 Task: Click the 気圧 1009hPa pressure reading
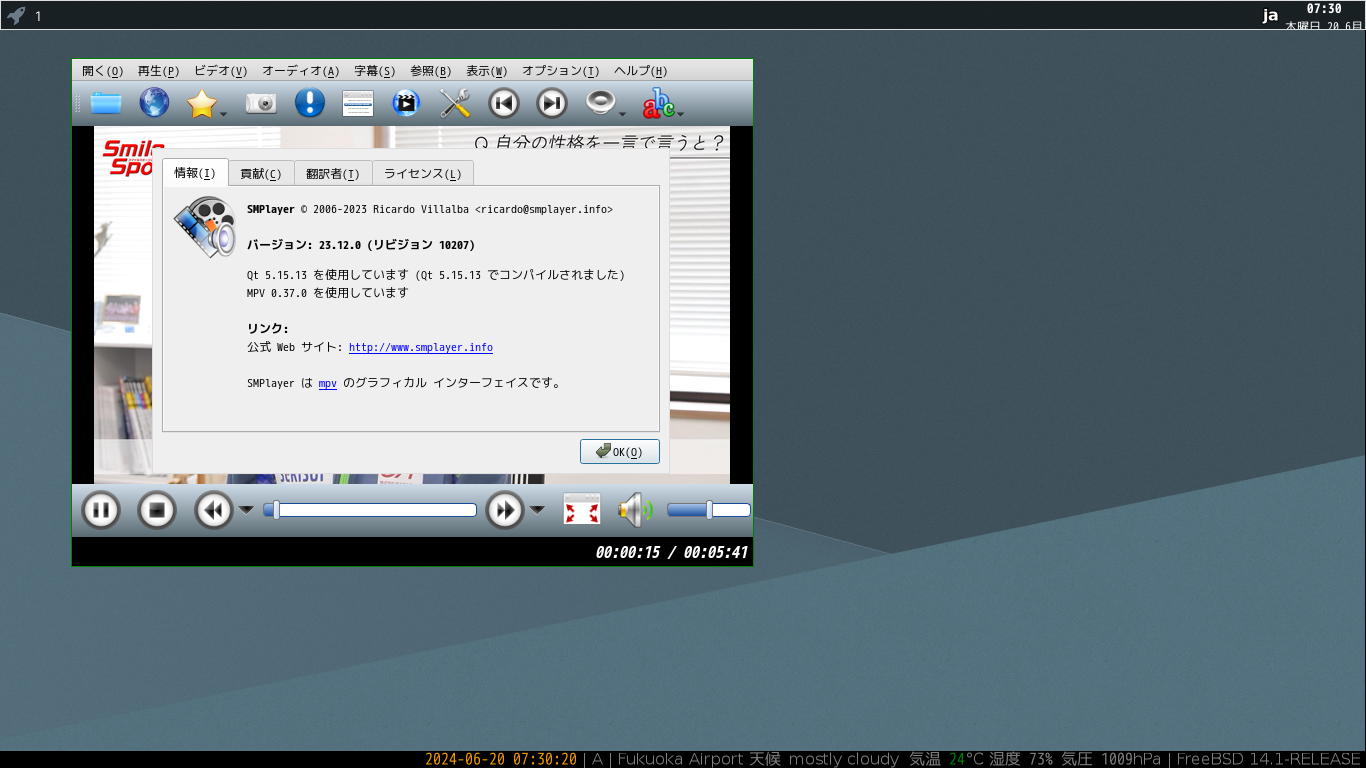pyautogui.click(x=1111, y=759)
